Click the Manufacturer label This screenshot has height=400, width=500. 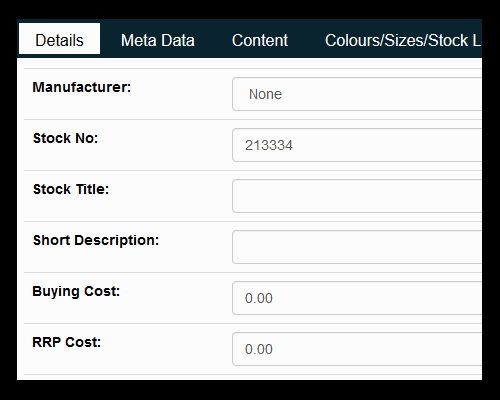(82, 87)
